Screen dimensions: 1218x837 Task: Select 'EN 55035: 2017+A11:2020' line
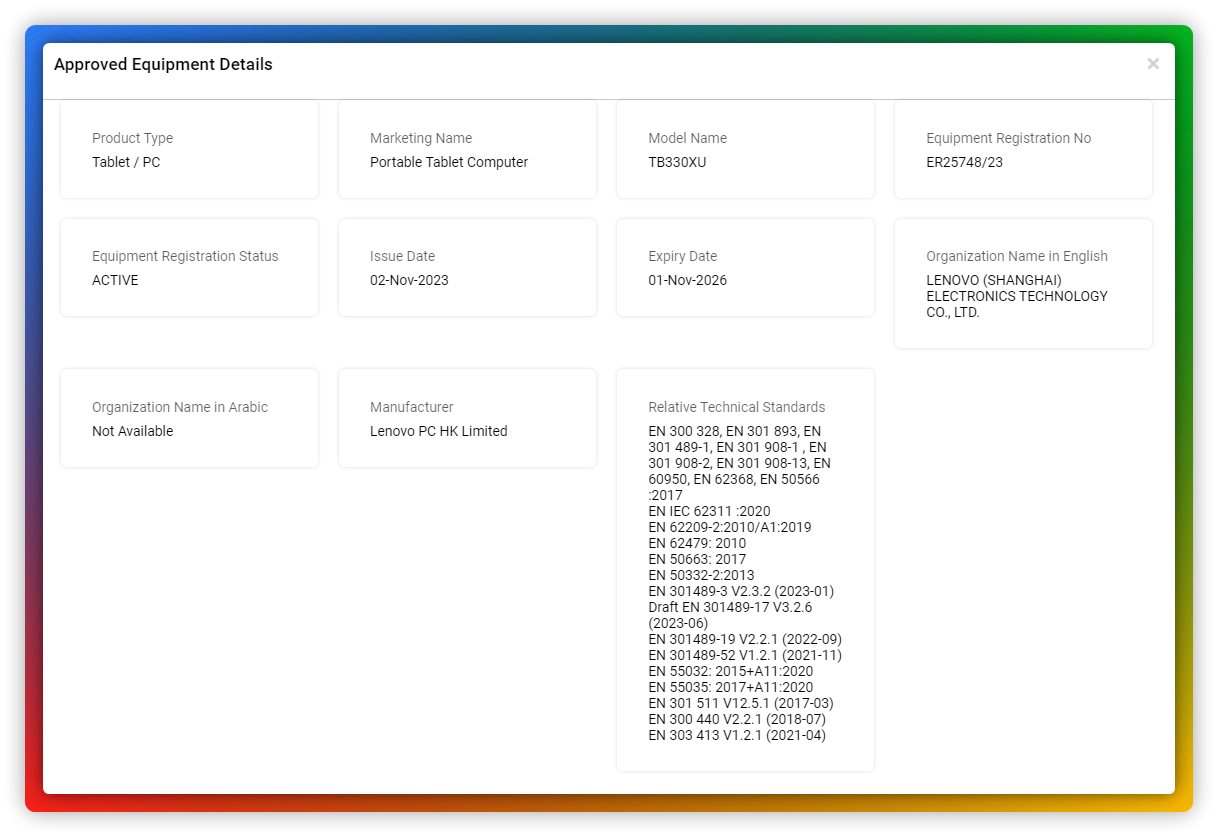(731, 687)
